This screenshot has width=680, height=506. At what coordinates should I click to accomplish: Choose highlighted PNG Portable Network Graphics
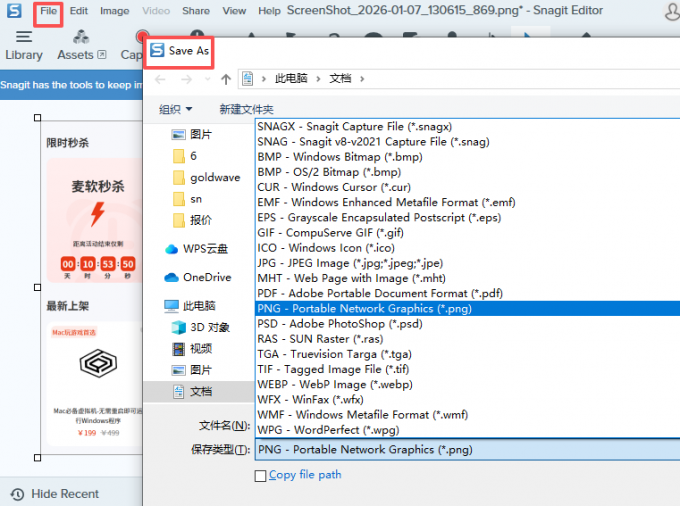tap(468, 309)
